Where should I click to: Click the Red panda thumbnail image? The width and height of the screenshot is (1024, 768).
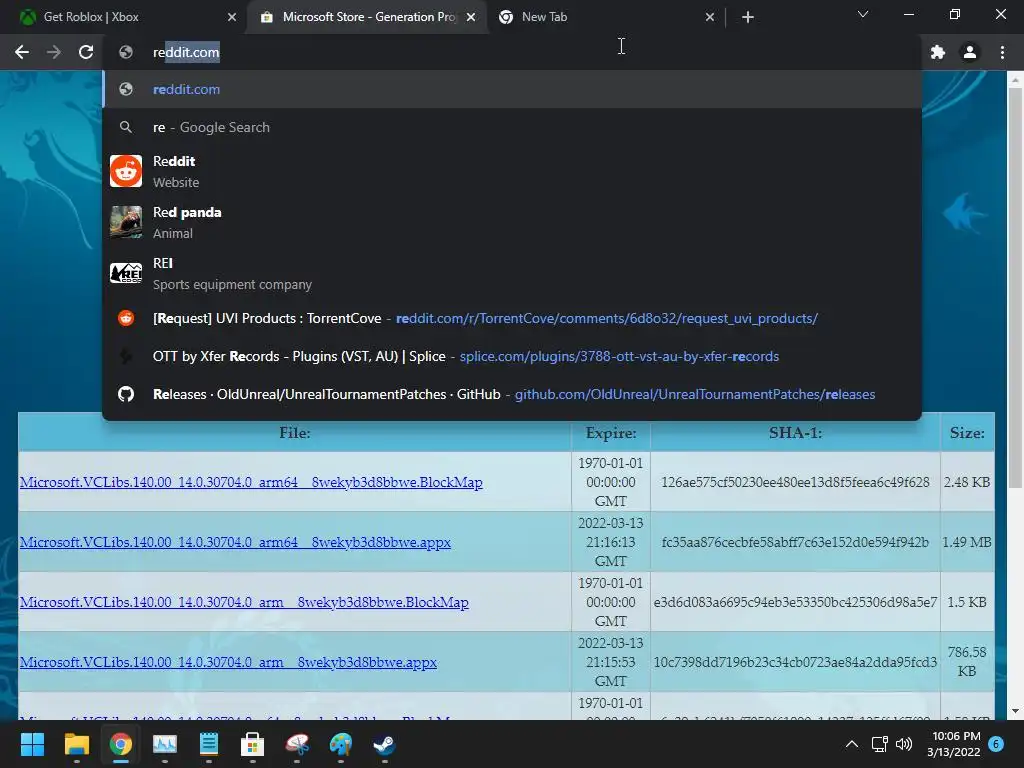pyautogui.click(x=126, y=222)
